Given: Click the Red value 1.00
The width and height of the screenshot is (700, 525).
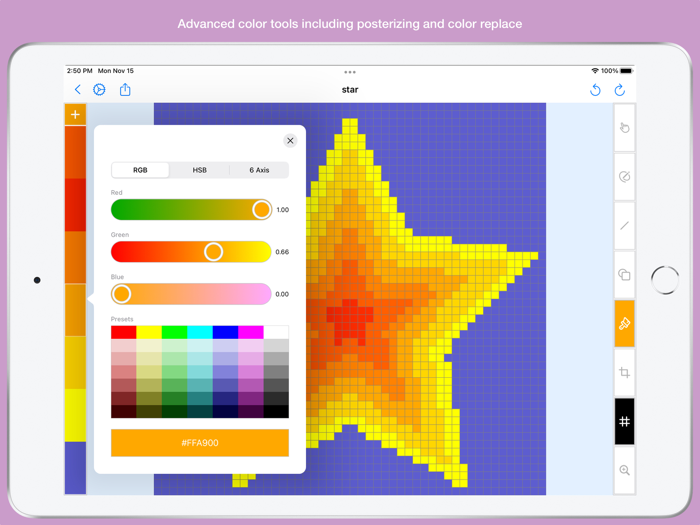Looking at the screenshot, I should 283,210.
